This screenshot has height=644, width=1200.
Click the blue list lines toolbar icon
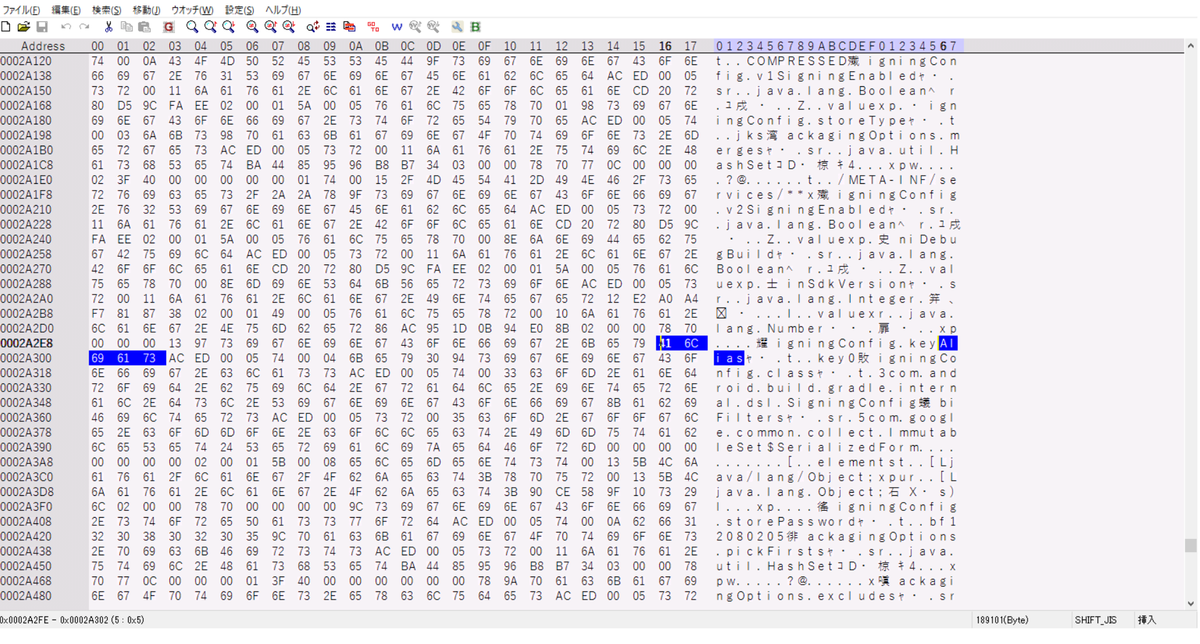[x=331, y=27]
